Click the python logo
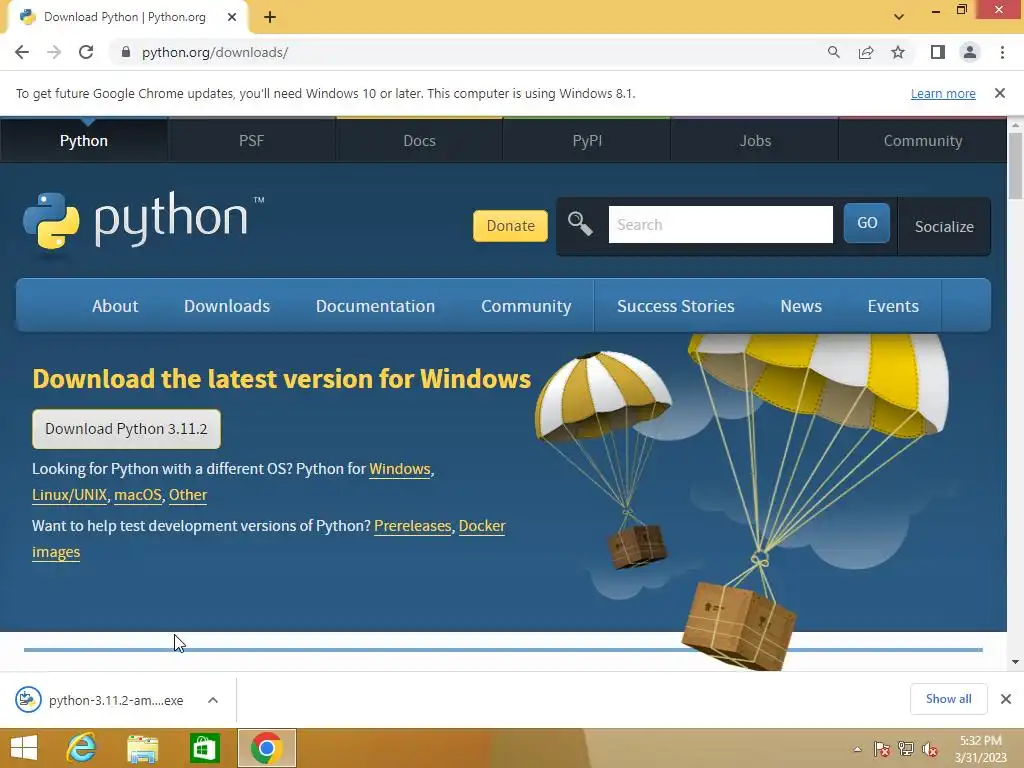The image size is (1024, 768). pyautogui.click(x=143, y=221)
